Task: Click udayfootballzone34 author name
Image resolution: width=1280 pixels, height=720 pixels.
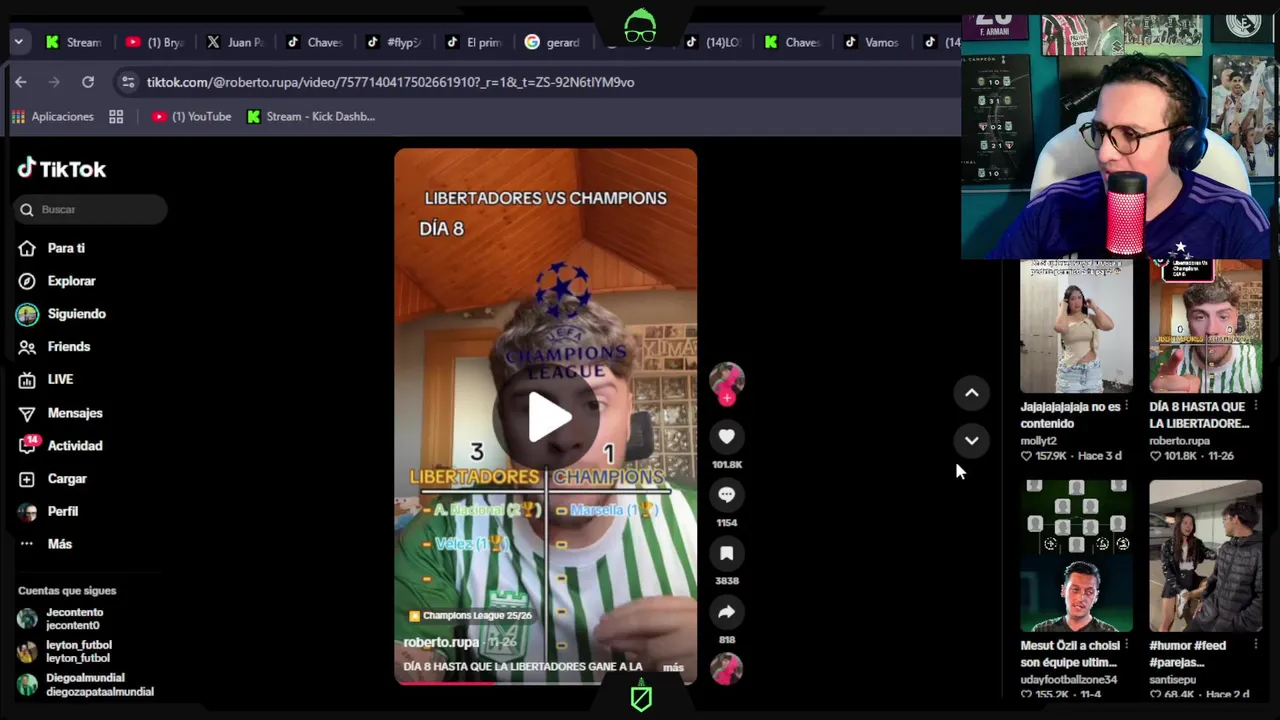Action: [x=1069, y=679]
